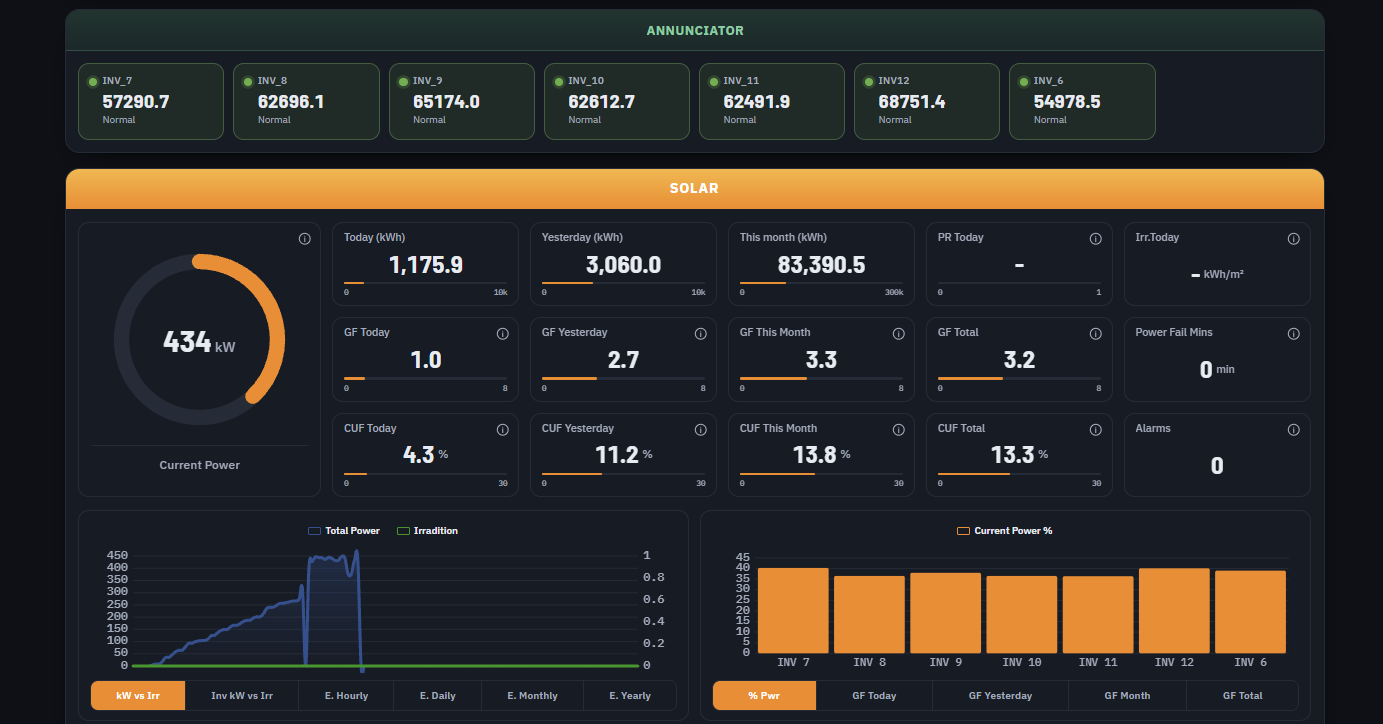Image resolution: width=1383 pixels, height=724 pixels.
Task: Open GF Total chart tab
Action: pos(1242,696)
